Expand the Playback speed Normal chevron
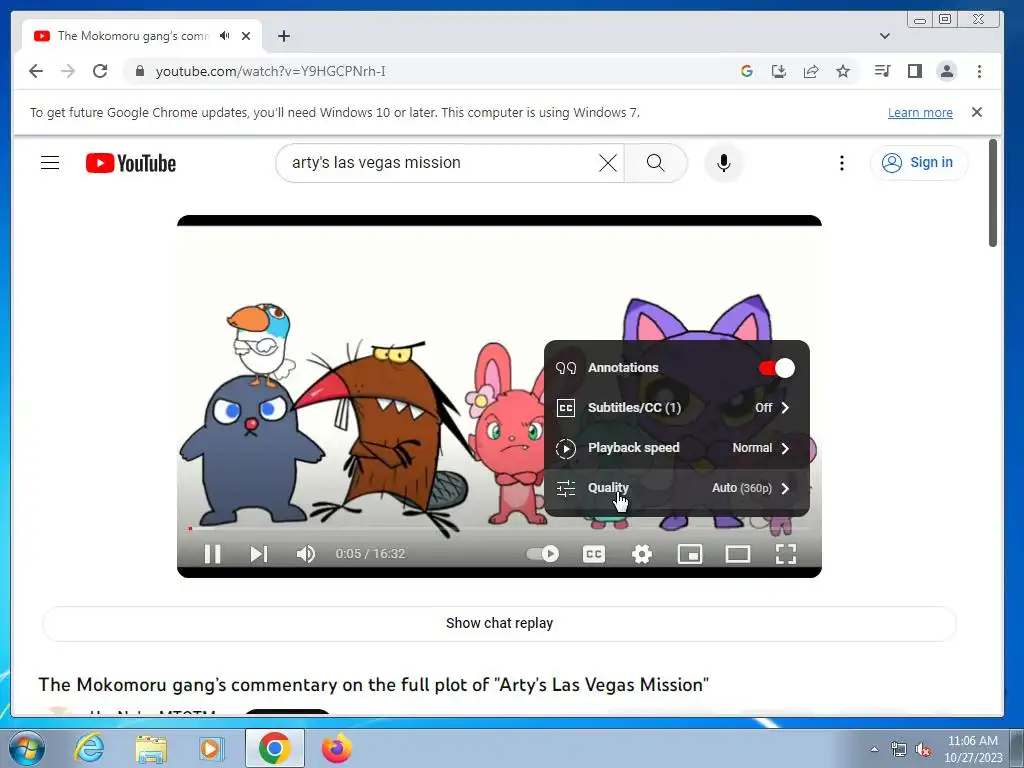Image resolution: width=1024 pixels, height=768 pixels. (785, 448)
